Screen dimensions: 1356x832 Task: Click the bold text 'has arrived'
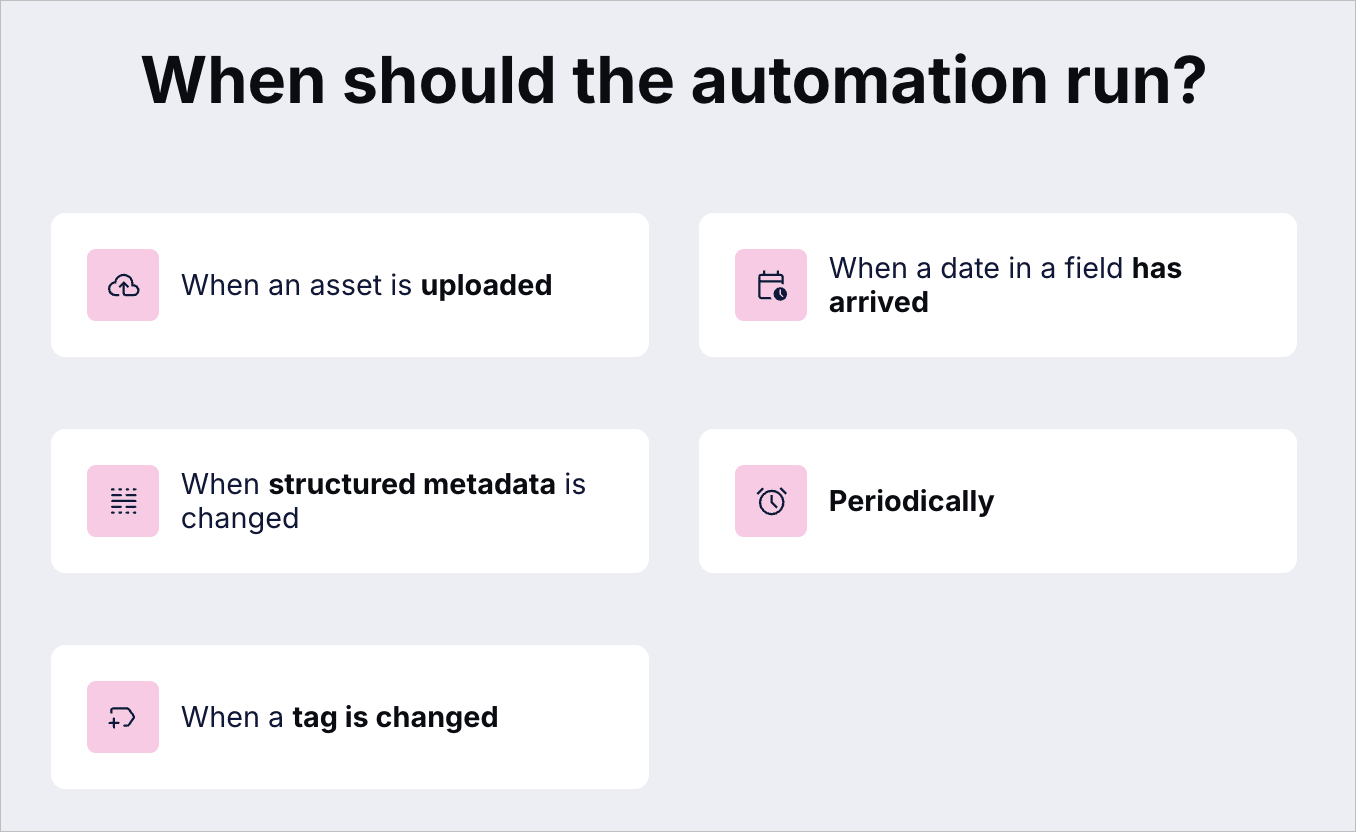click(x=1005, y=285)
